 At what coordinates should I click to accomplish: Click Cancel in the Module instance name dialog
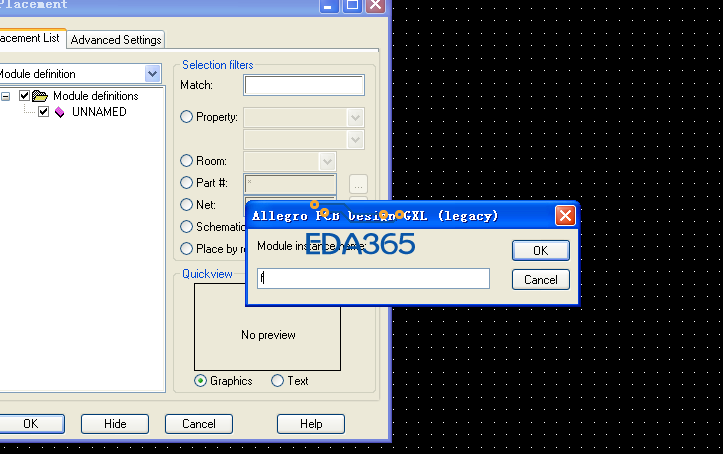click(540, 280)
